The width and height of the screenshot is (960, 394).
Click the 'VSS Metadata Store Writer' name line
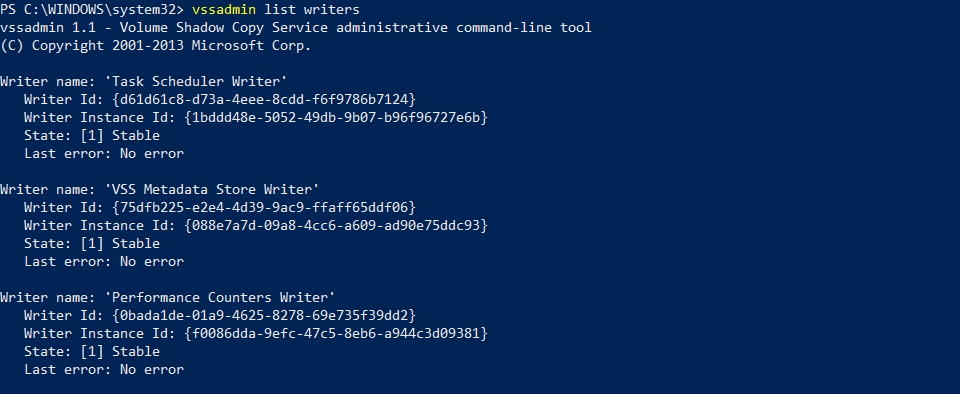click(x=160, y=190)
